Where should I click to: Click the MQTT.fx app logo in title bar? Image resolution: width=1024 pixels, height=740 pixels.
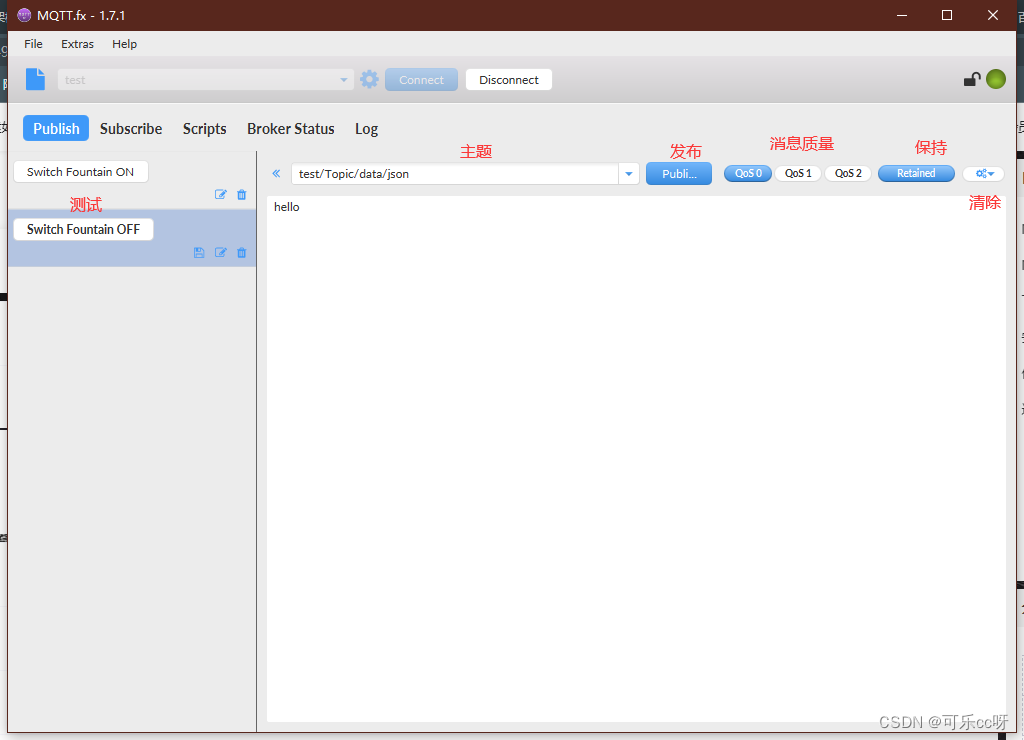coord(24,15)
